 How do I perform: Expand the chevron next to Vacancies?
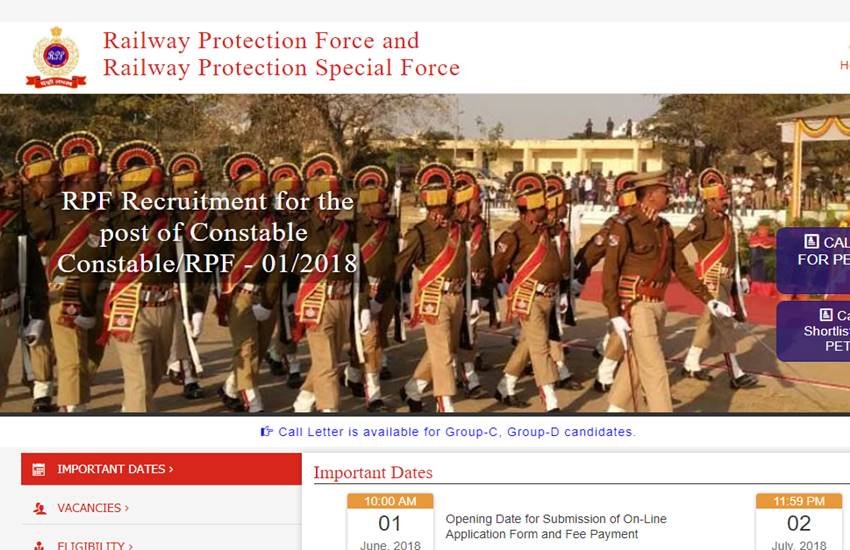point(127,508)
